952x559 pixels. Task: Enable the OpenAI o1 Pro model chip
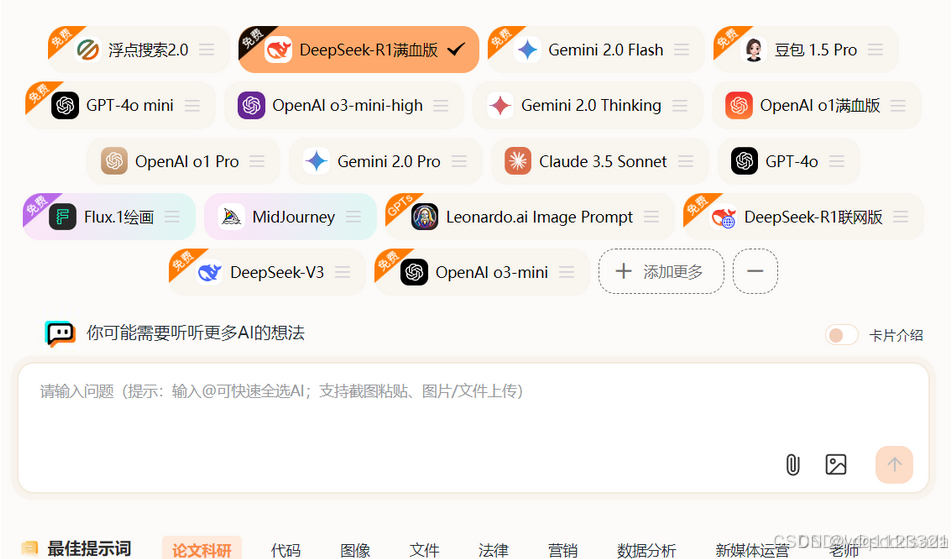pyautogui.click(x=183, y=161)
